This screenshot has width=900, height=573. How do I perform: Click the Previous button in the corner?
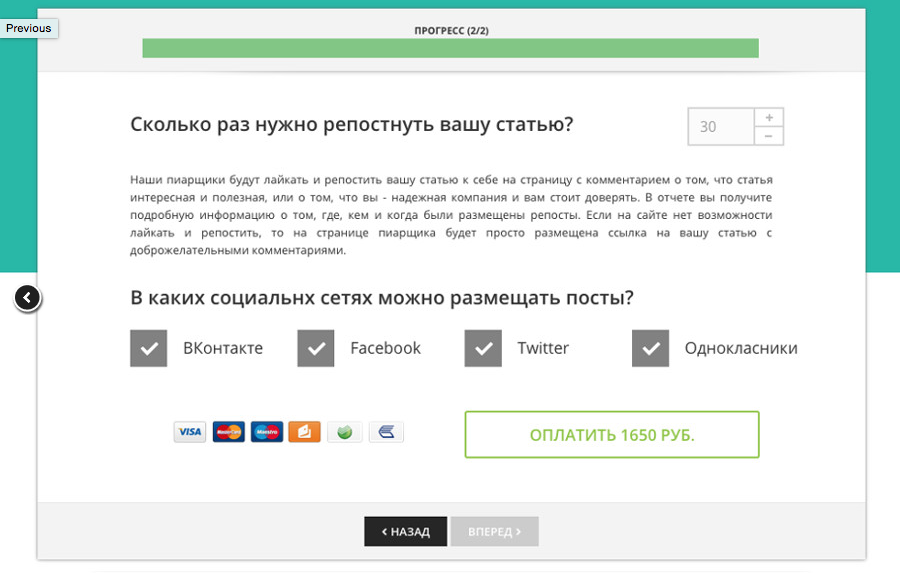point(29,28)
